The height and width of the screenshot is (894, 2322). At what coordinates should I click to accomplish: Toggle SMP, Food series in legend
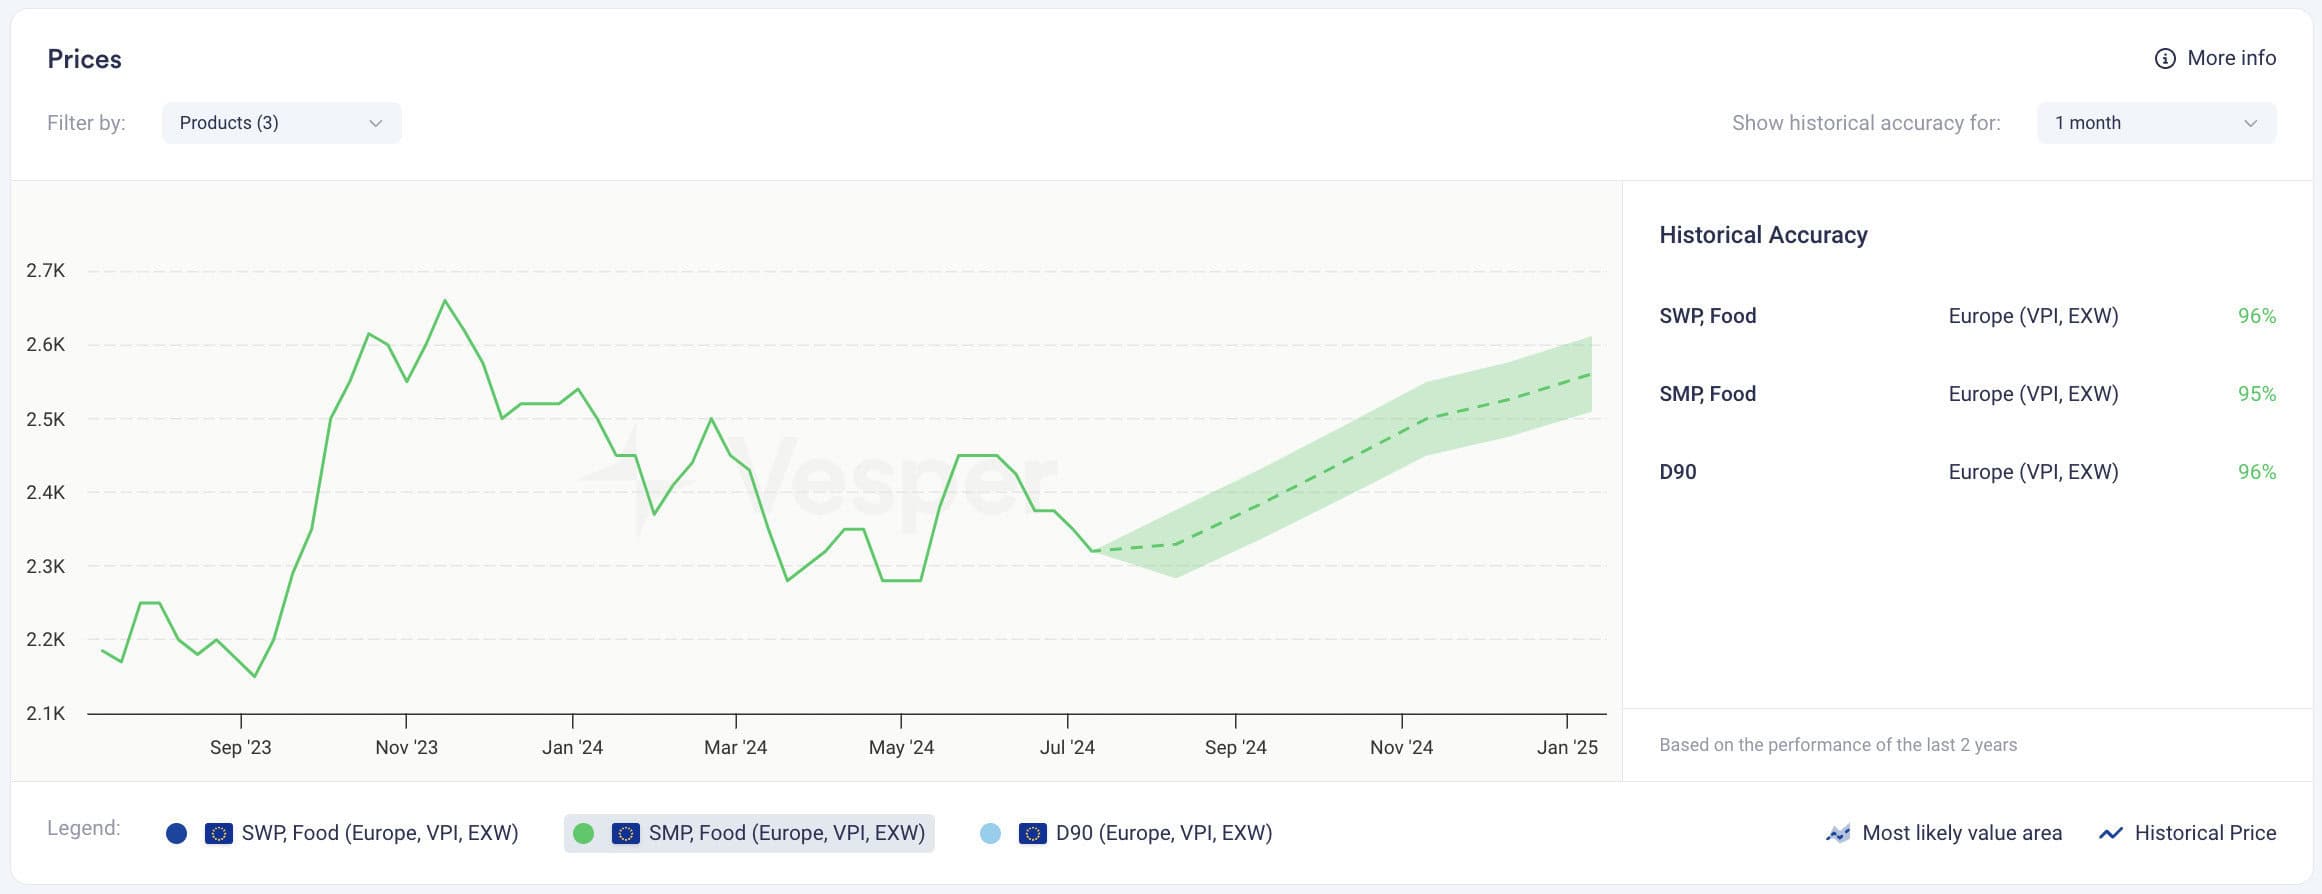click(x=749, y=833)
